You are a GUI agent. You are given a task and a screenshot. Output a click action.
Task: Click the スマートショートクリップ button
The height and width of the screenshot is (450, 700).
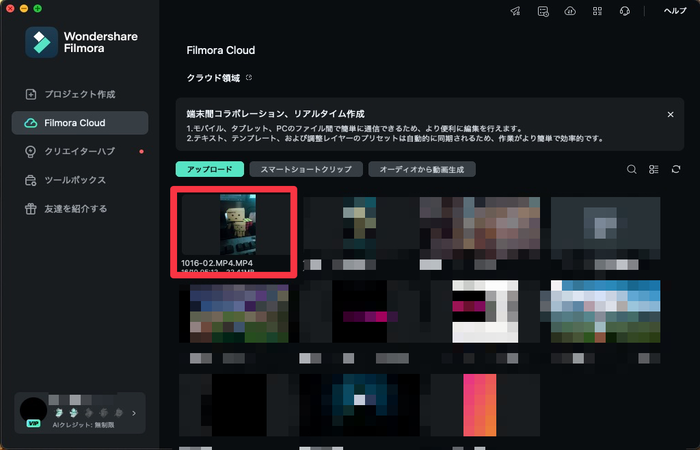305,170
